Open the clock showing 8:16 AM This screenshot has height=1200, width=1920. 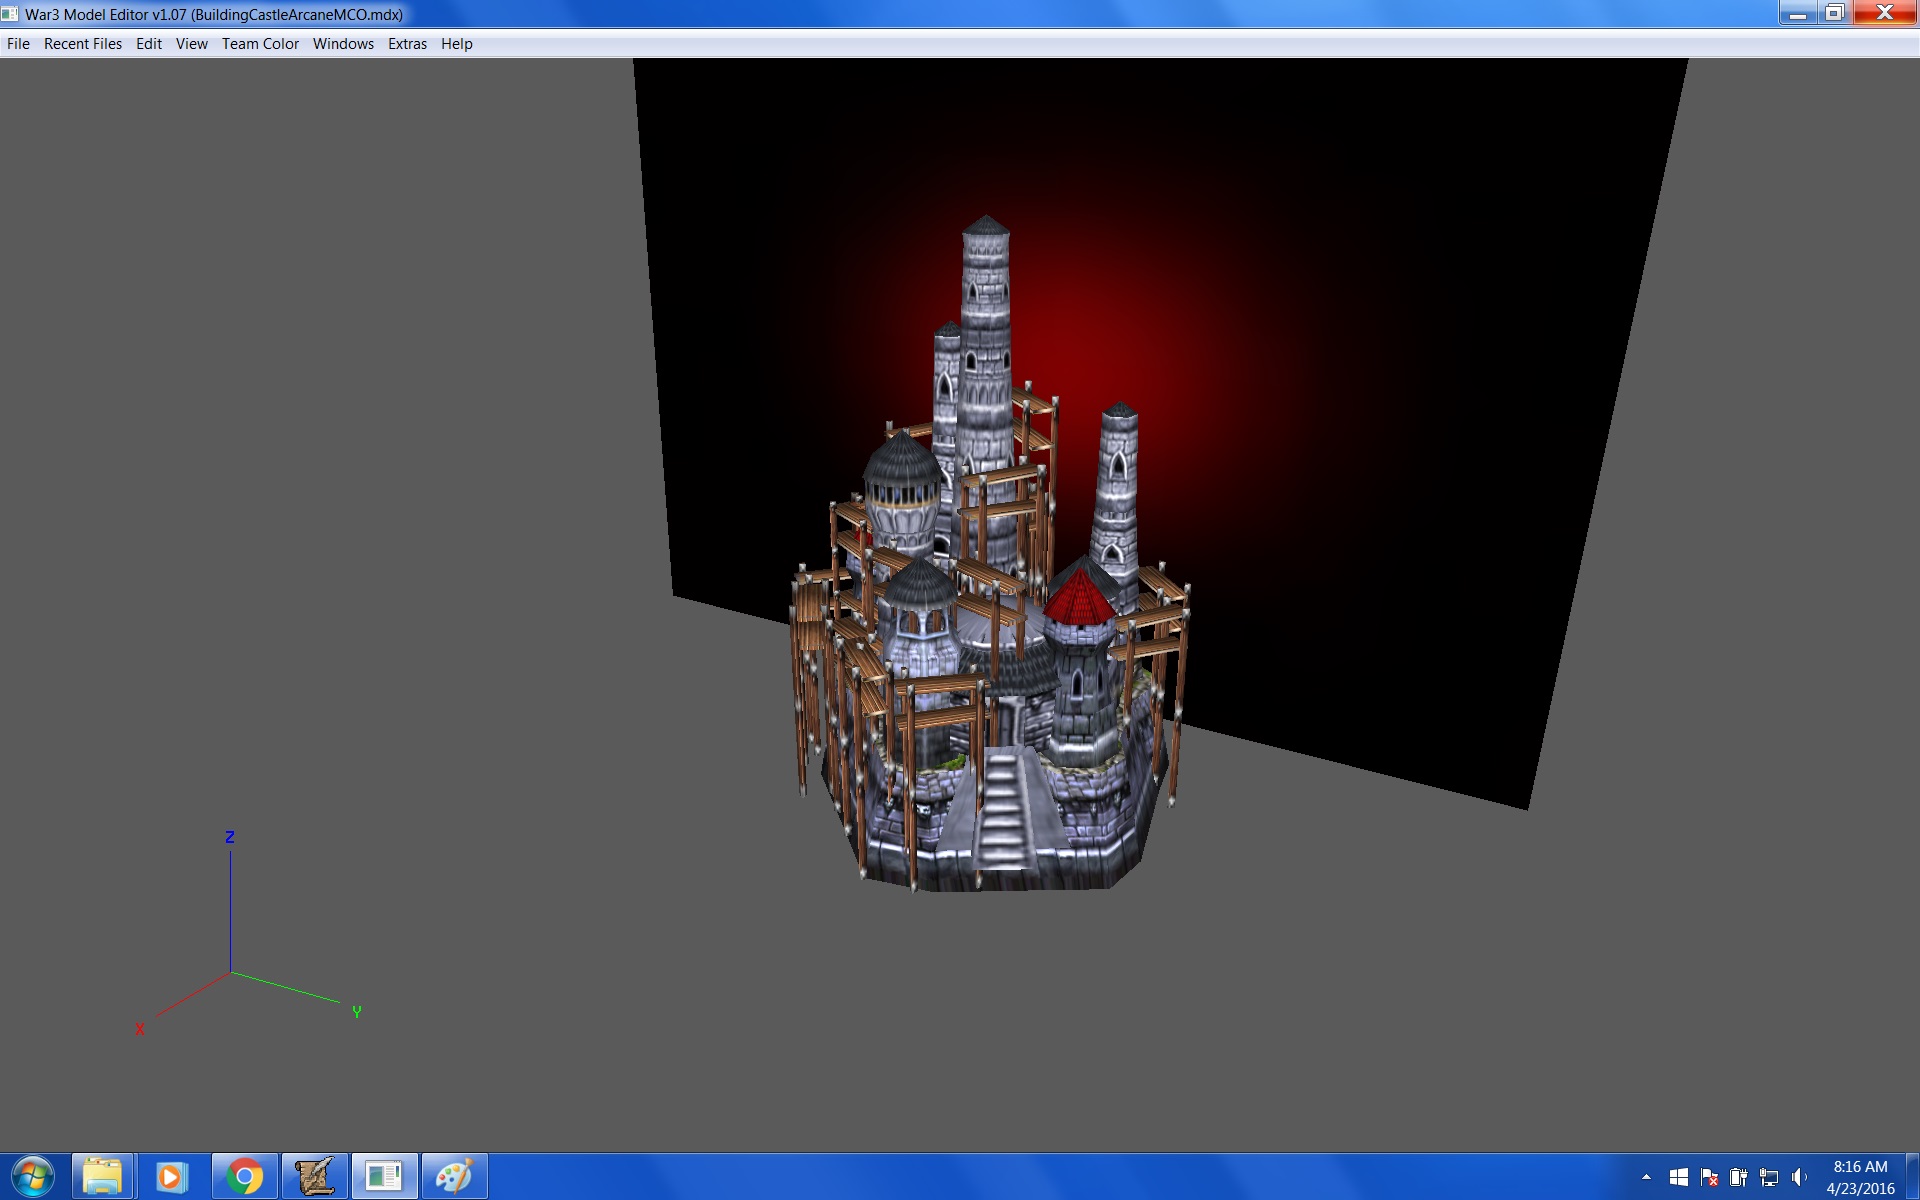coord(1860,1177)
